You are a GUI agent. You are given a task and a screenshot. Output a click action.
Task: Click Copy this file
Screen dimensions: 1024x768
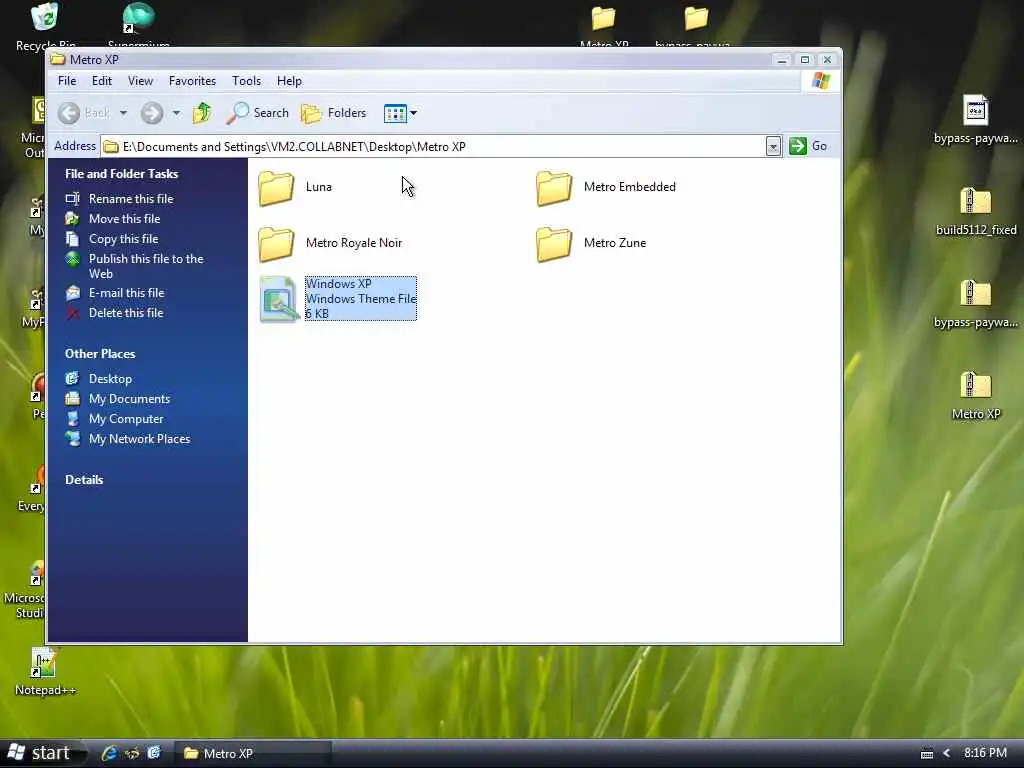tap(123, 239)
